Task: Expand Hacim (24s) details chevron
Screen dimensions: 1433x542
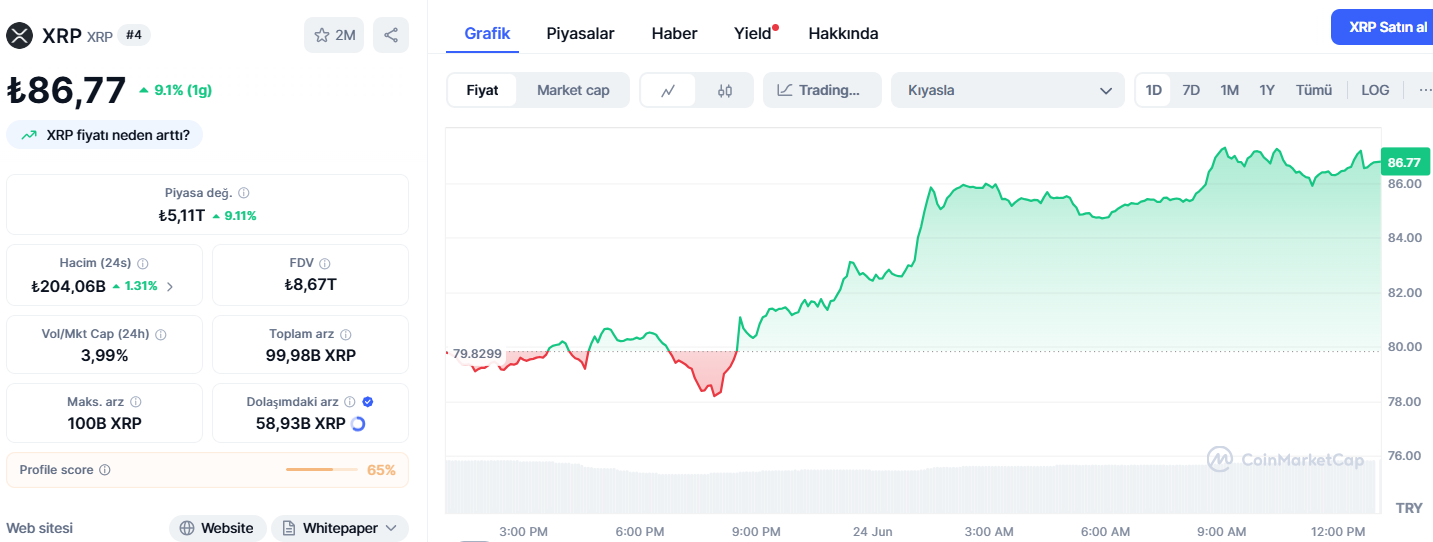Action: (x=169, y=286)
